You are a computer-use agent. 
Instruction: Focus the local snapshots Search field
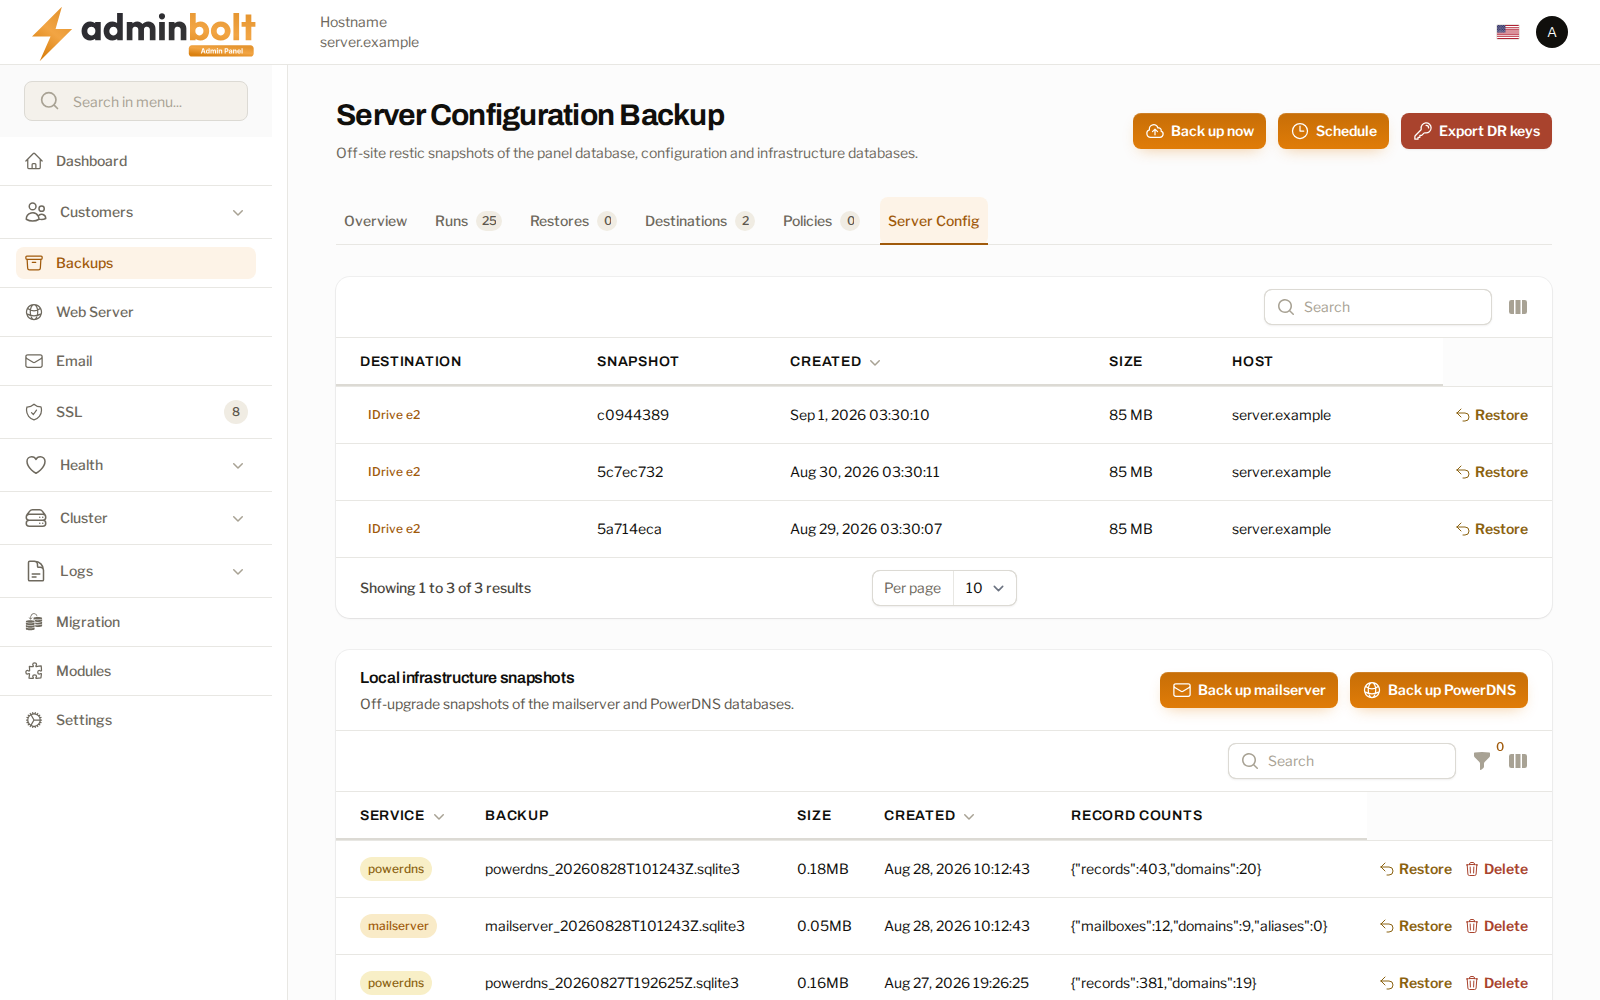[1342, 761]
